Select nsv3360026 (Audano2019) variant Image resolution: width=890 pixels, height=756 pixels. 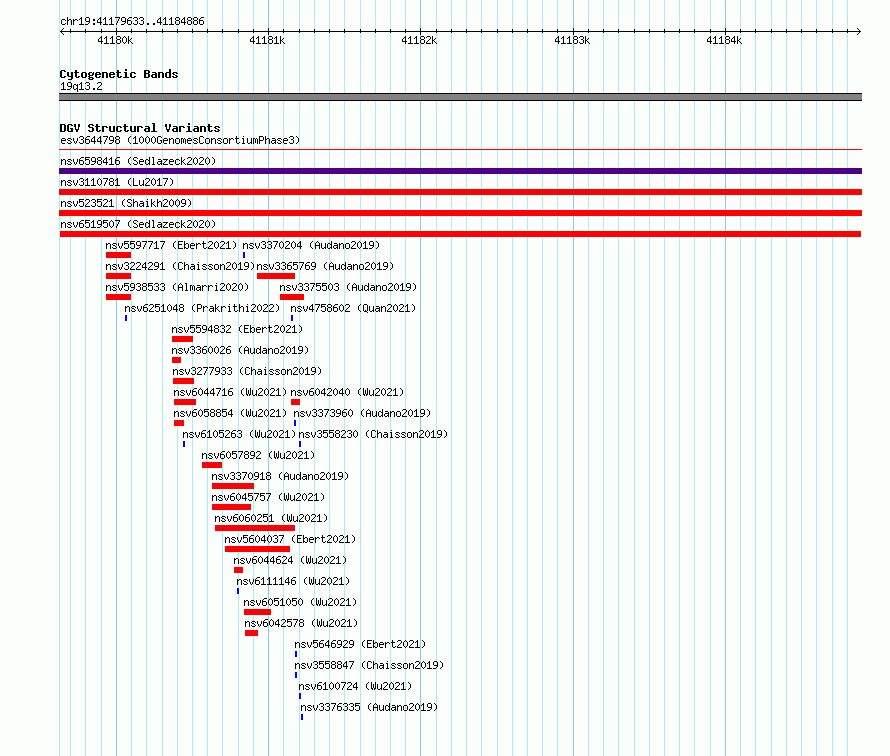tap(240, 350)
